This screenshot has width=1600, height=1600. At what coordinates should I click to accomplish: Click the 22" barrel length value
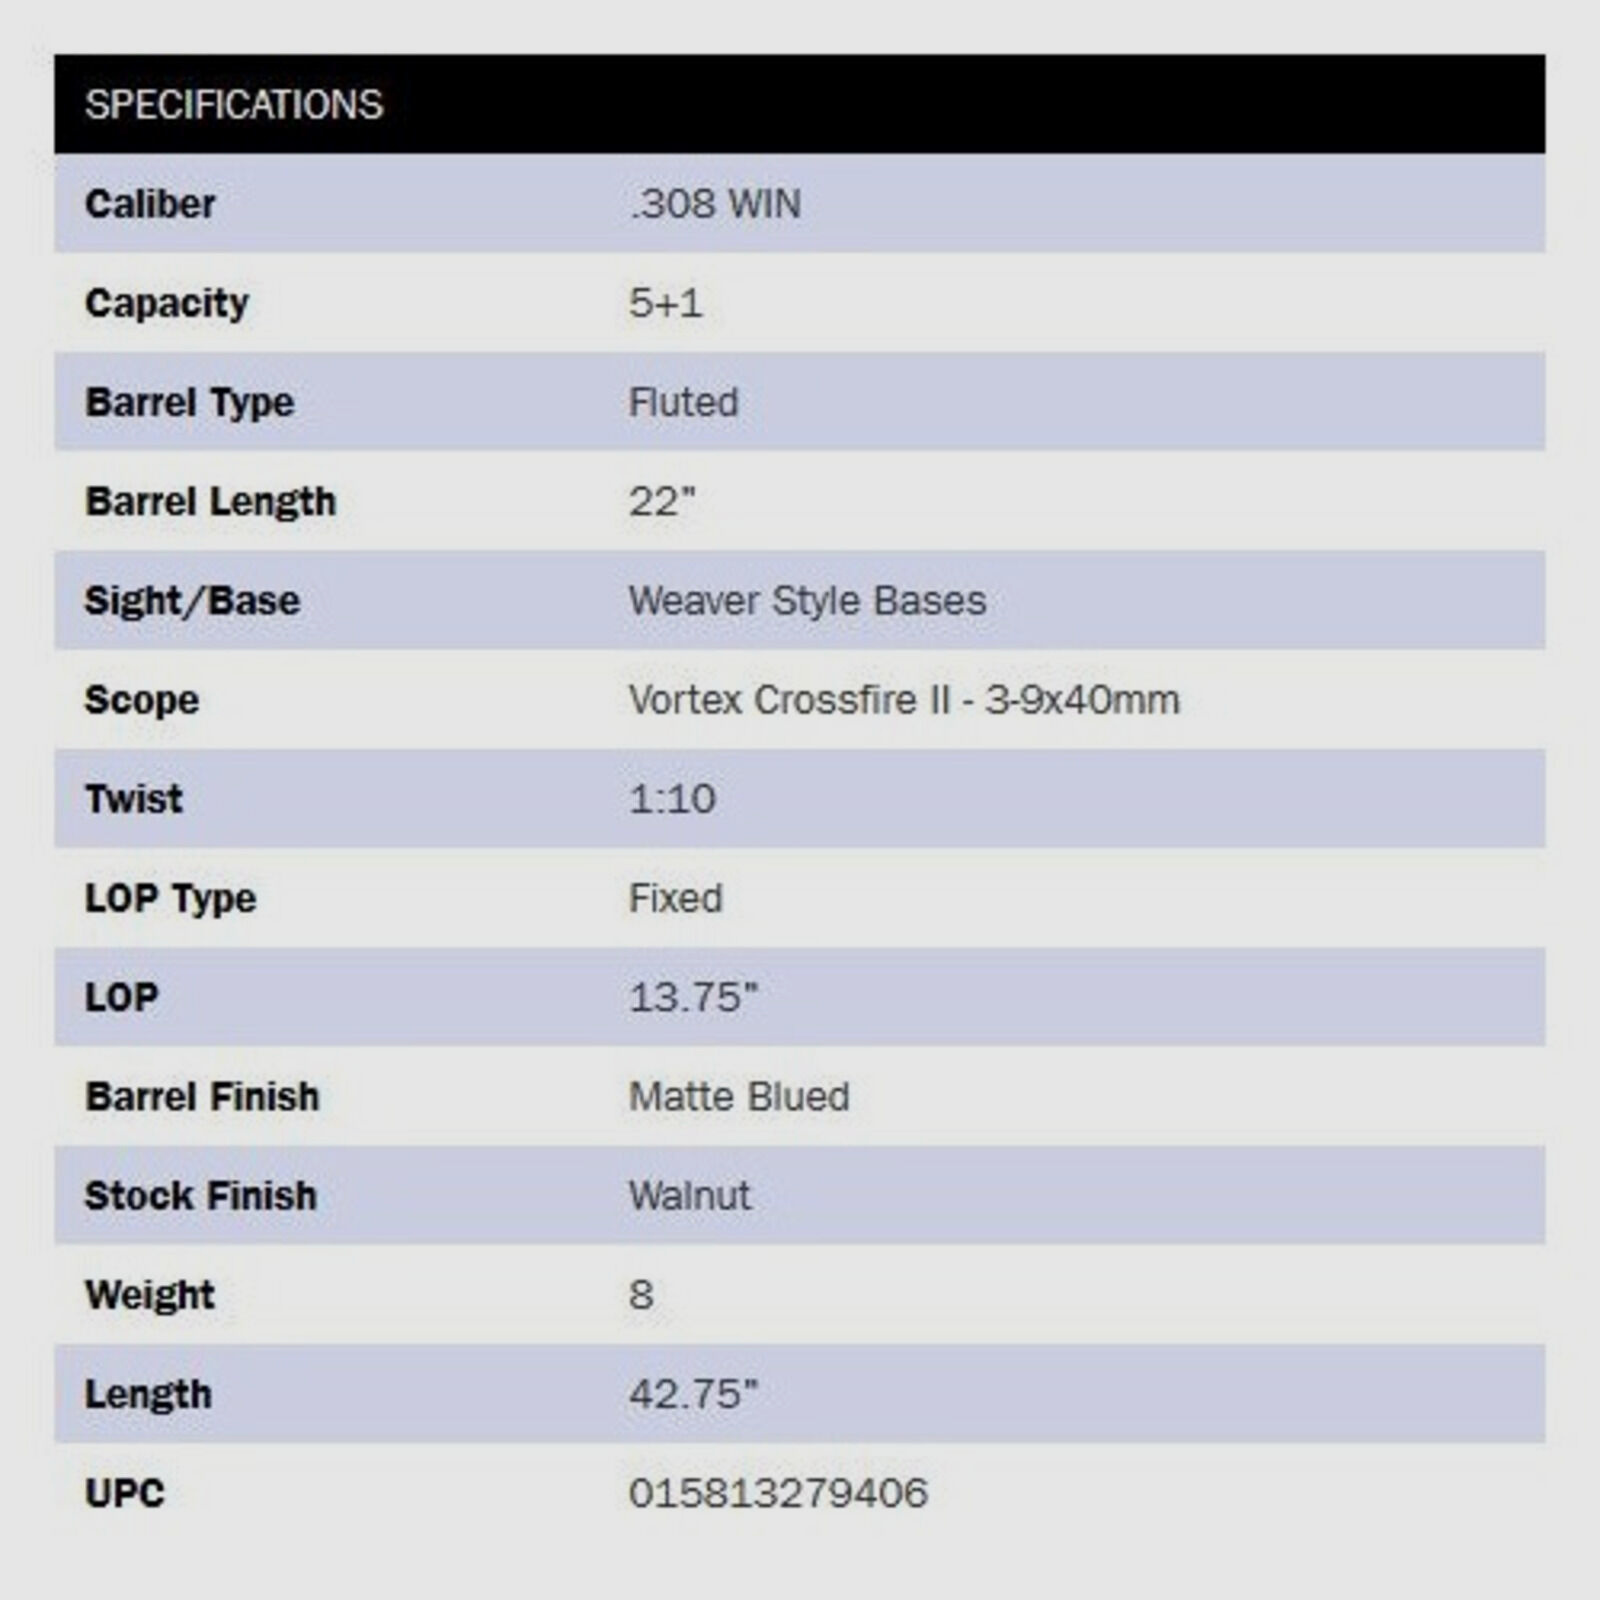click(661, 501)
